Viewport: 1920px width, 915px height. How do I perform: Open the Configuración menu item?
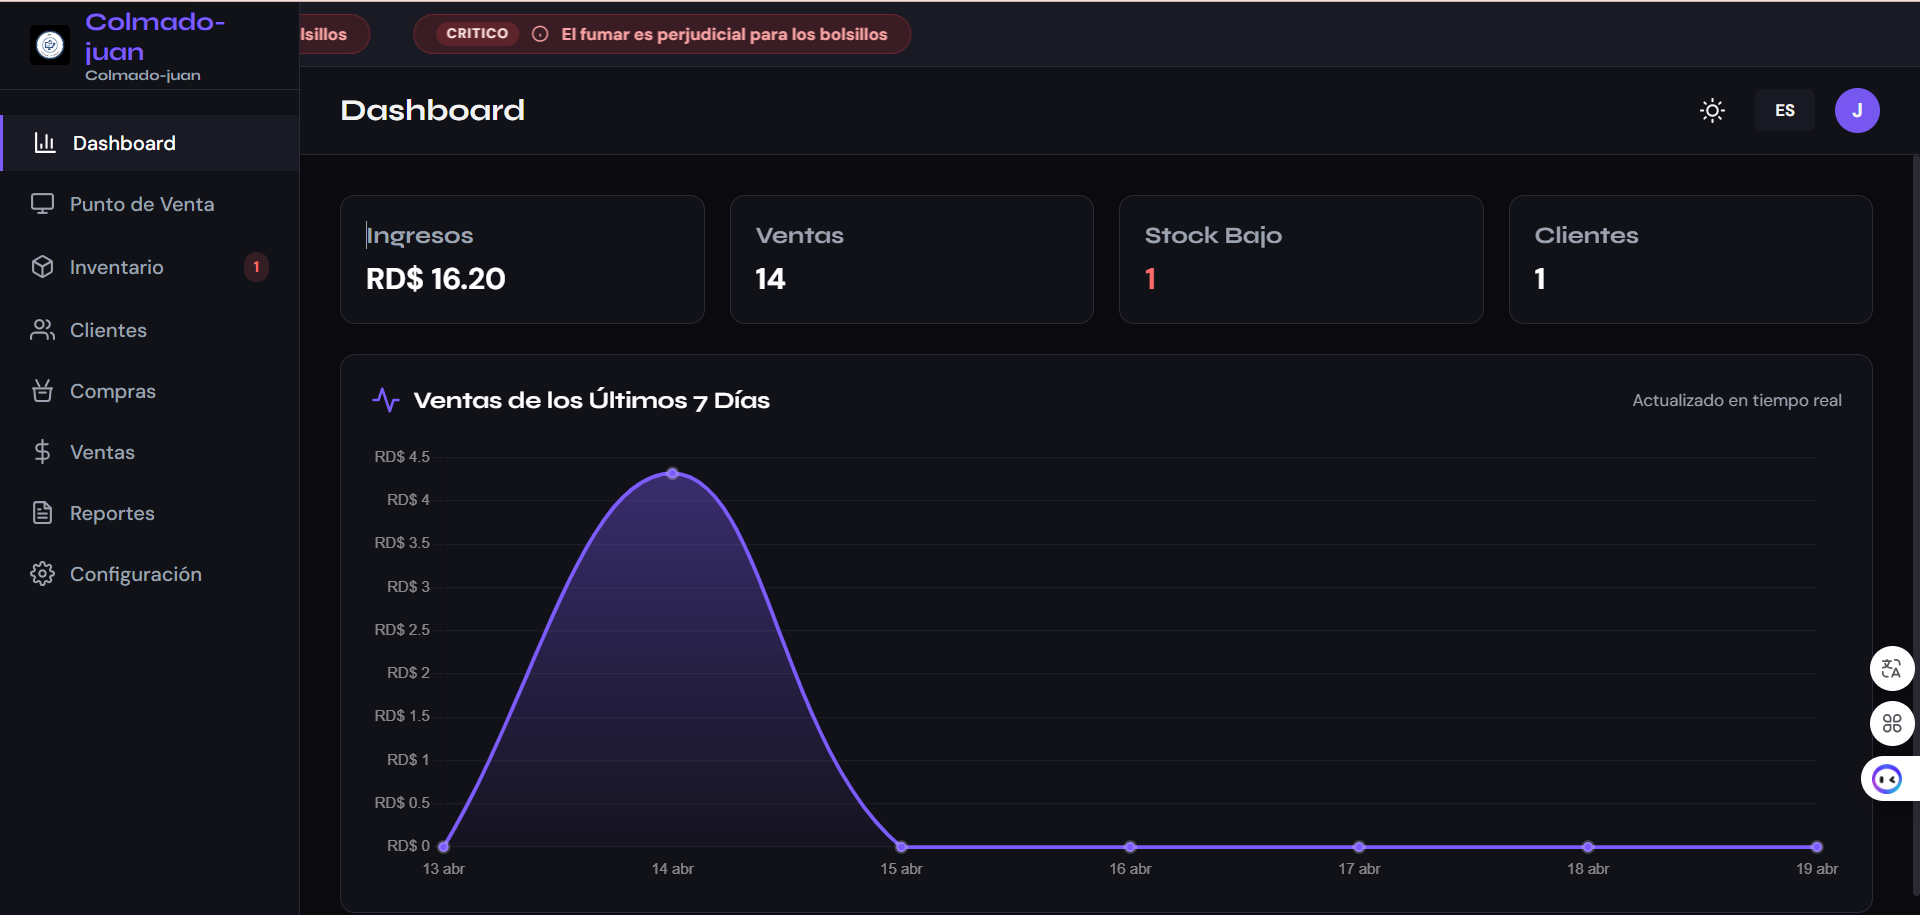tap(135, 573)
